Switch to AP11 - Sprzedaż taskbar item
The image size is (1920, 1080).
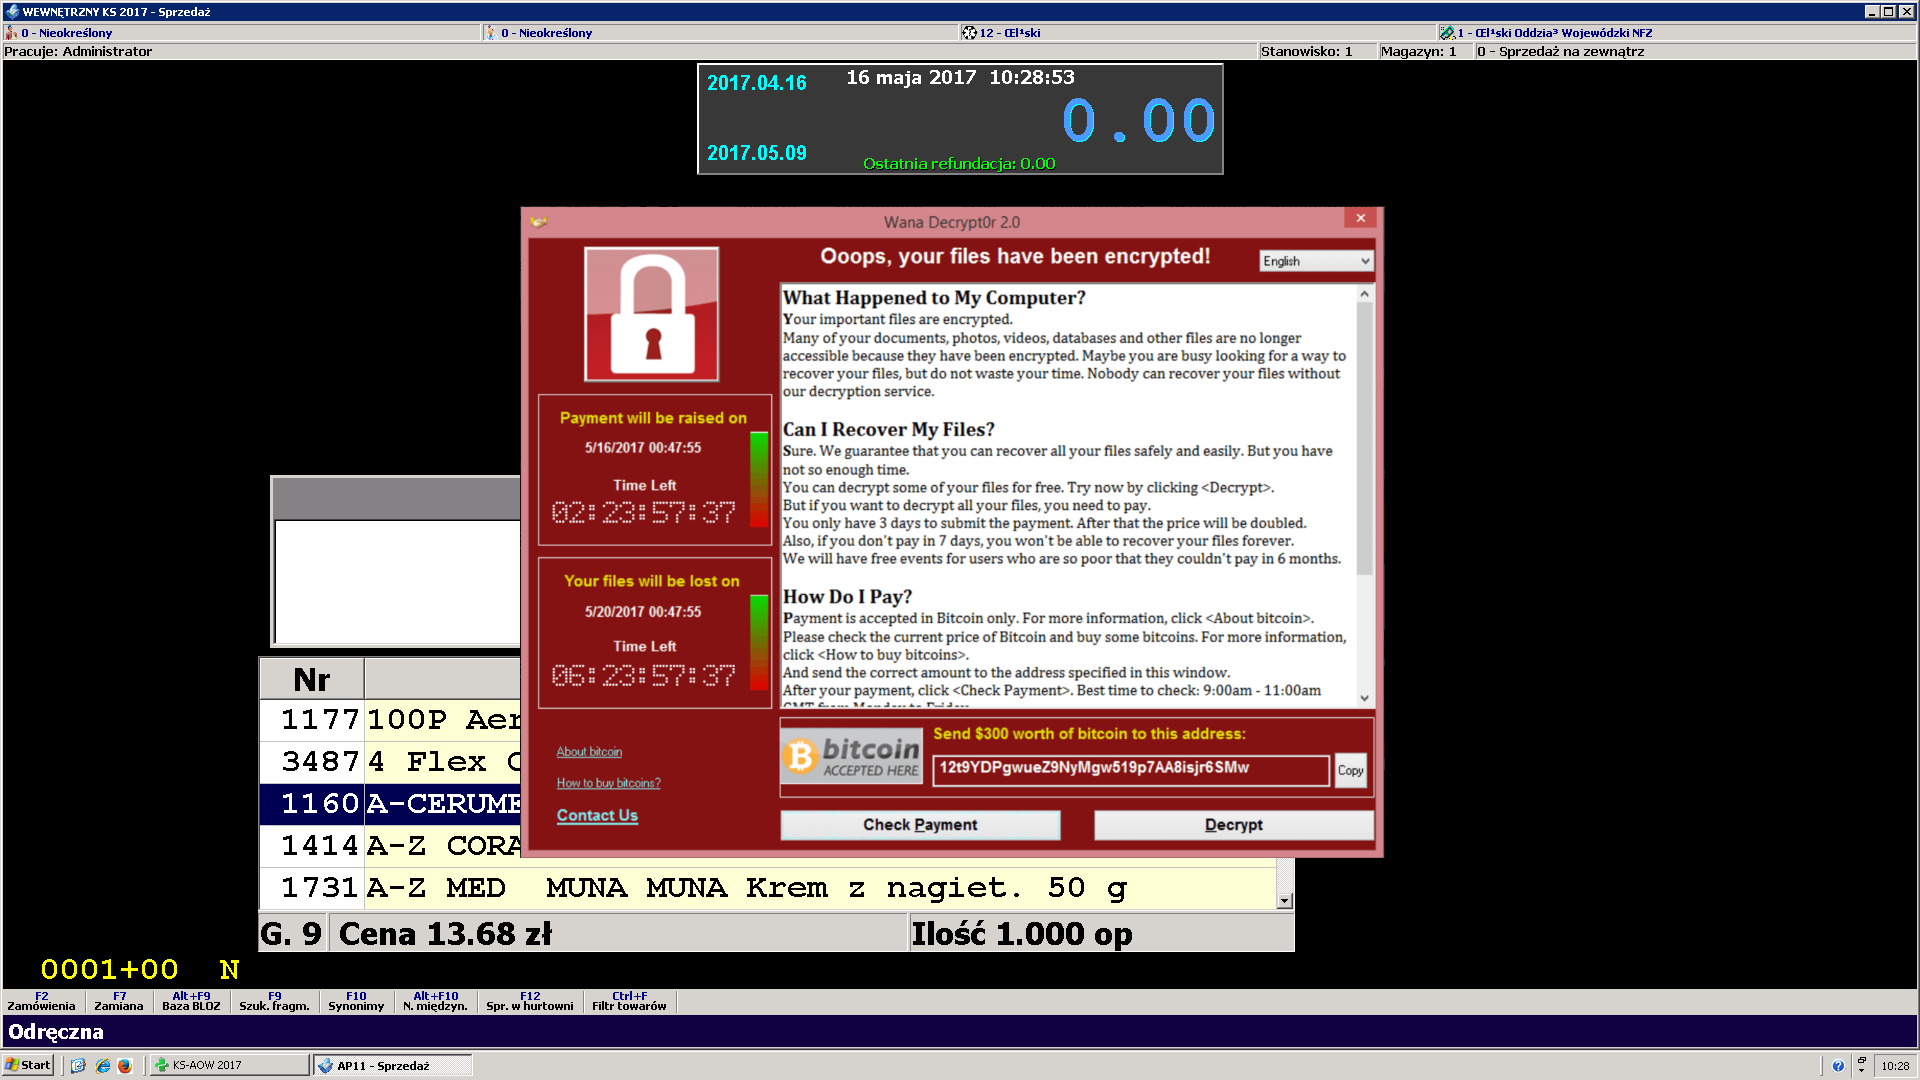pyautogui.click(x=393, y=1066)
